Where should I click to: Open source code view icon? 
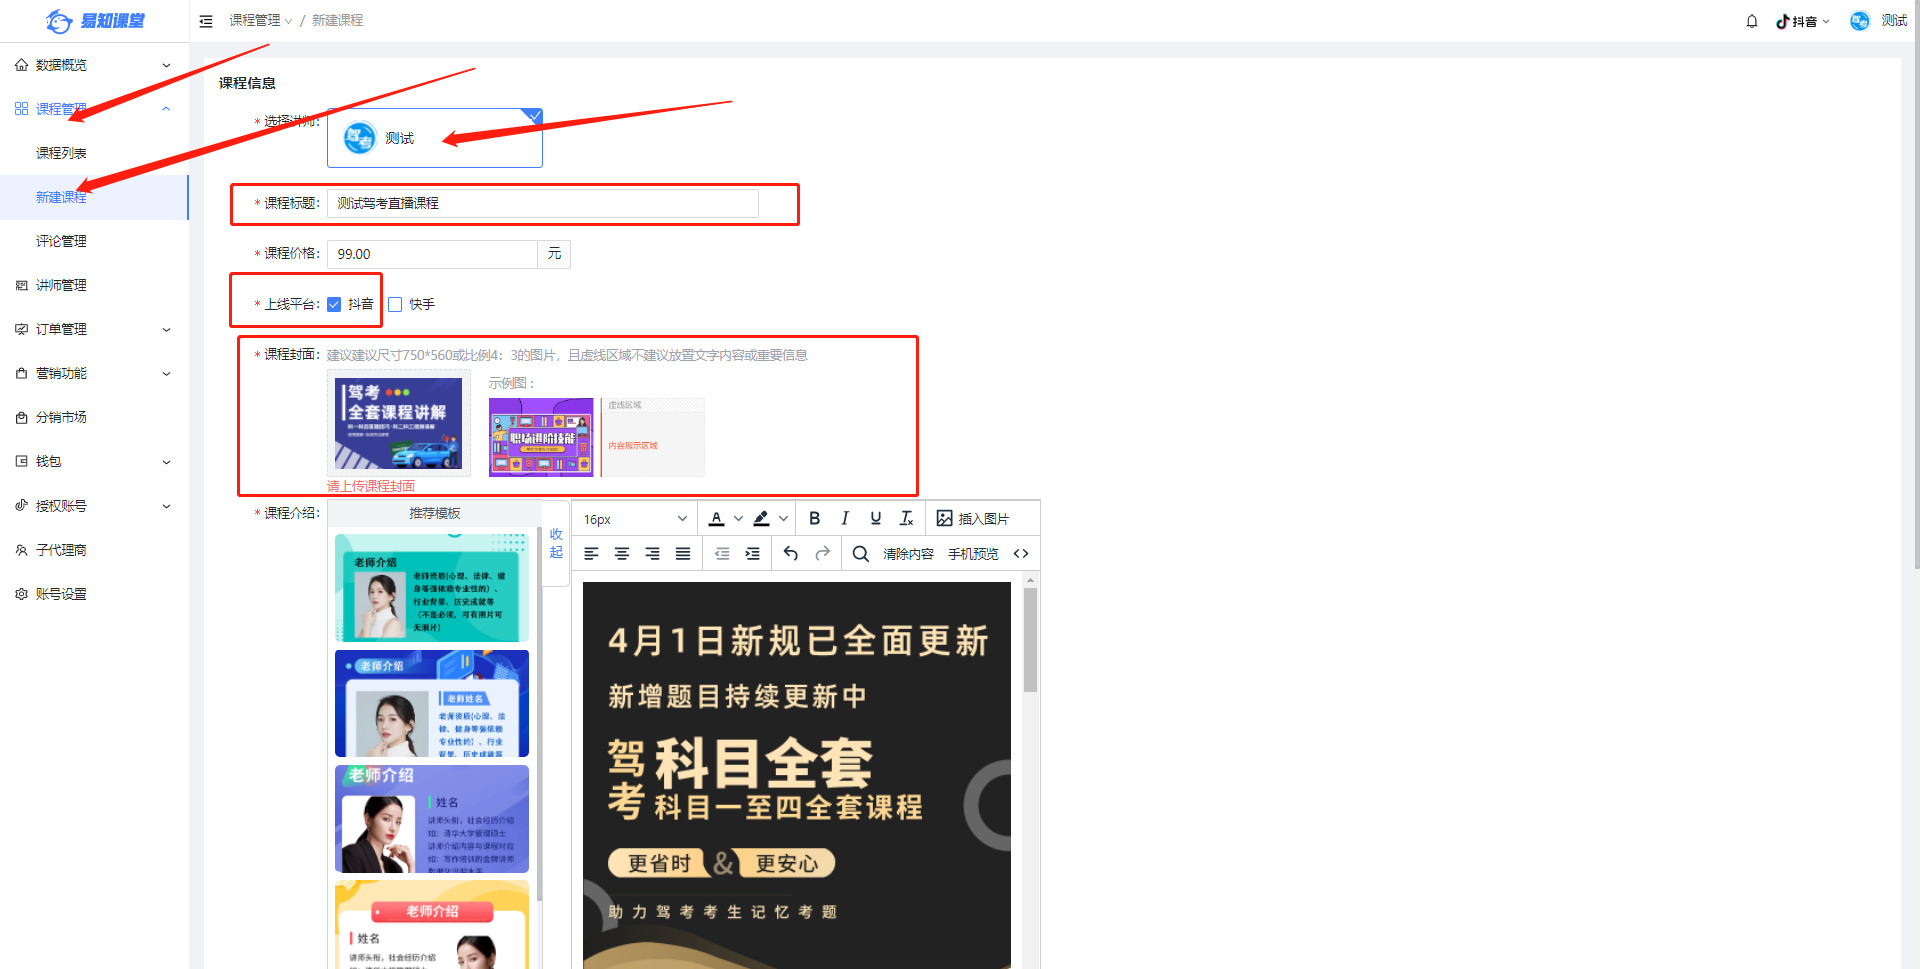[1021, 553]
